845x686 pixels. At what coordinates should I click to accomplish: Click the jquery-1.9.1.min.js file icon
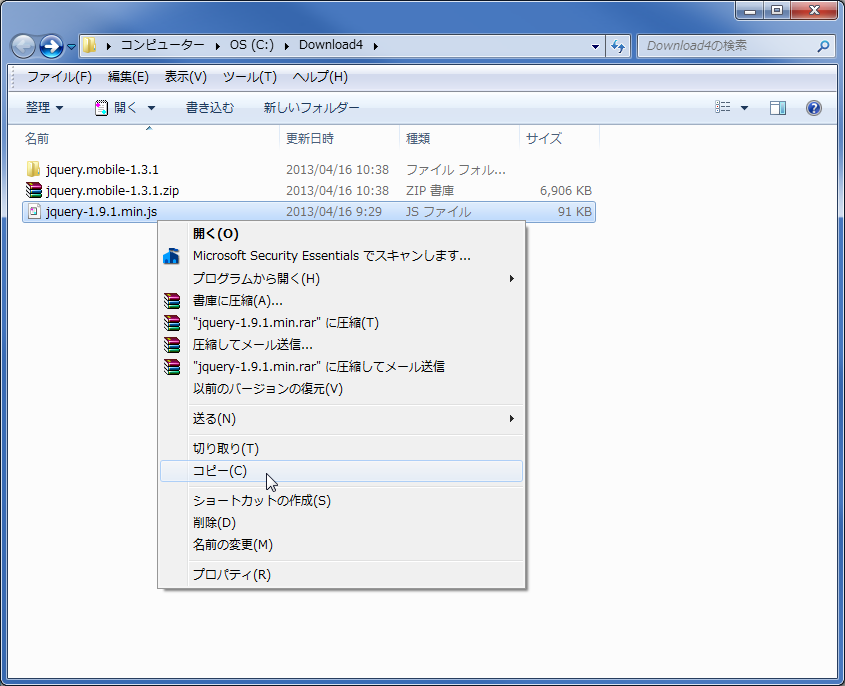pyautogui.click(x=34, y=211)
